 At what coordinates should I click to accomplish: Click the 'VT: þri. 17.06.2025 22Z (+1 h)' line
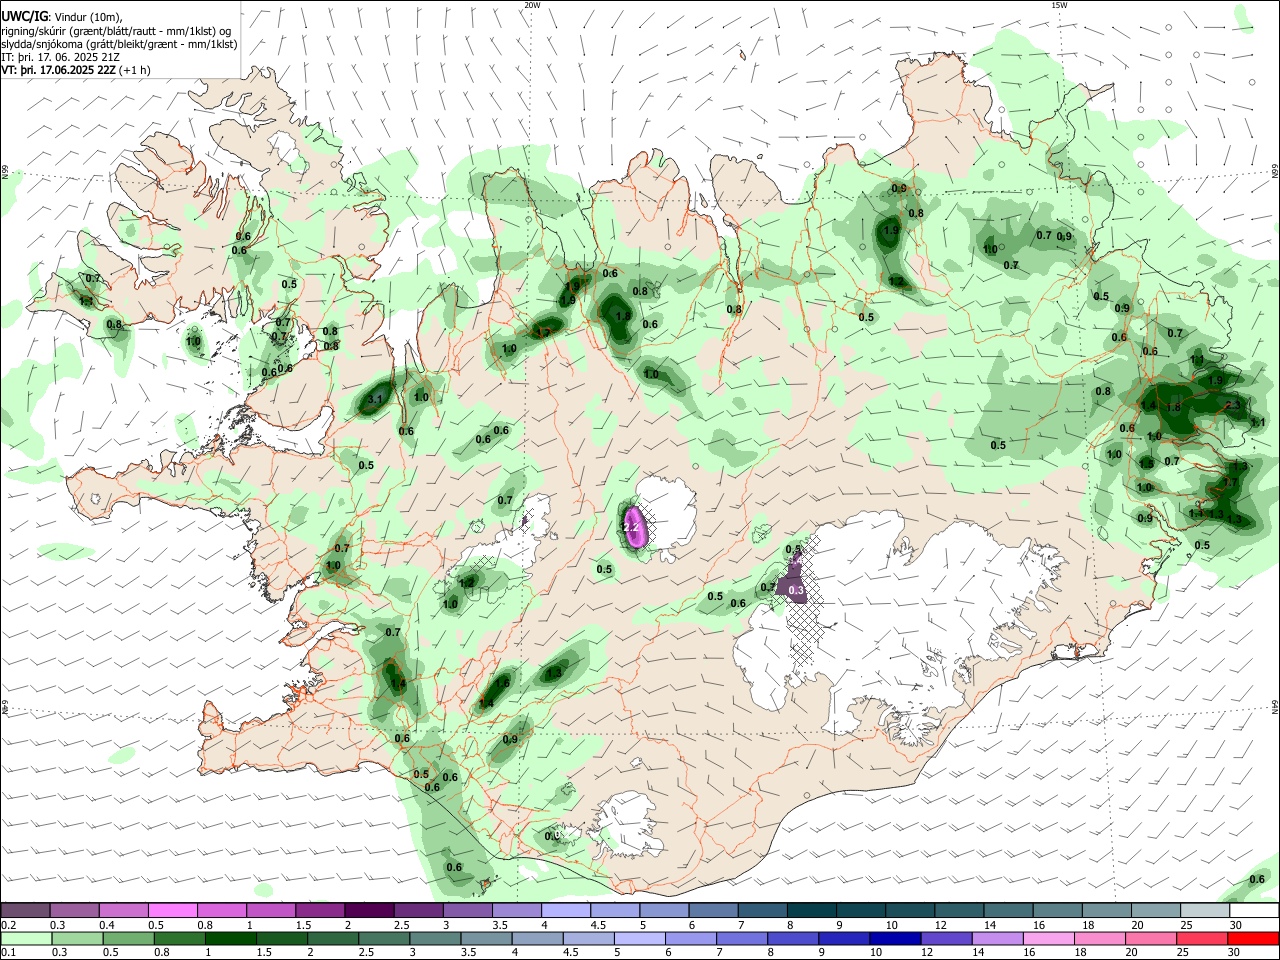76,70
